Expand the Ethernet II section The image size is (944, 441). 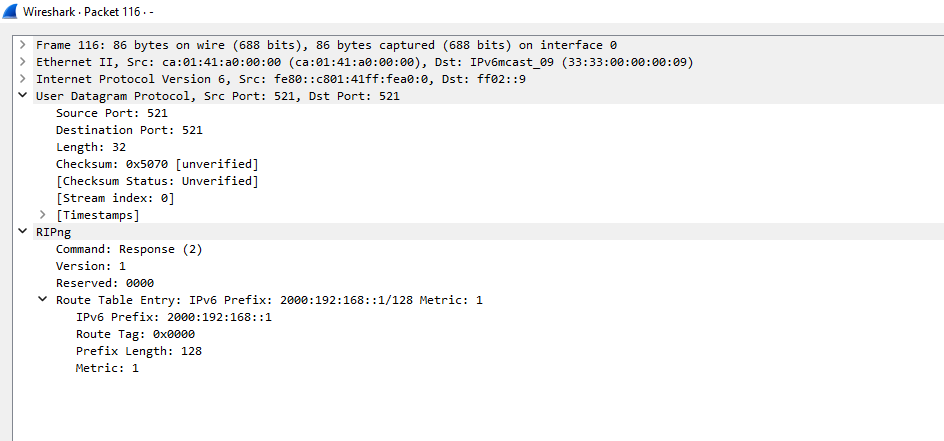point(23,62)
